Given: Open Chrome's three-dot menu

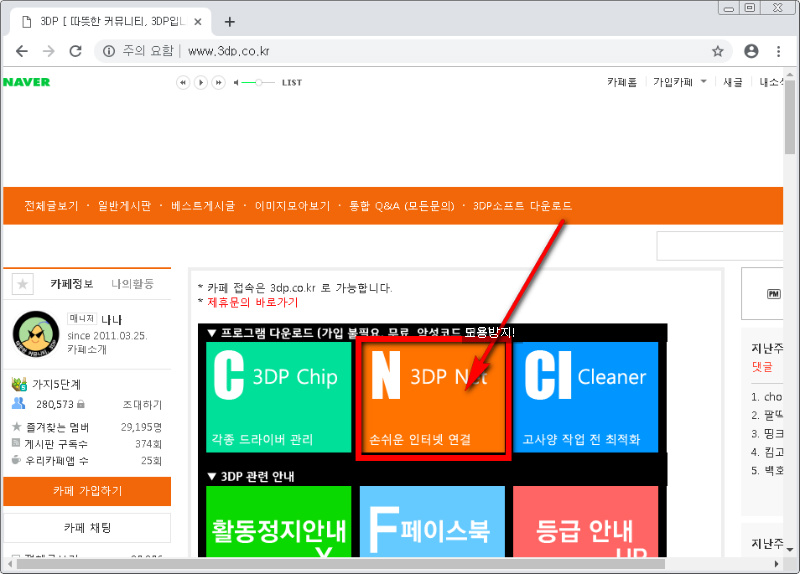Looking at the screenshot, I should coord(778,51).
